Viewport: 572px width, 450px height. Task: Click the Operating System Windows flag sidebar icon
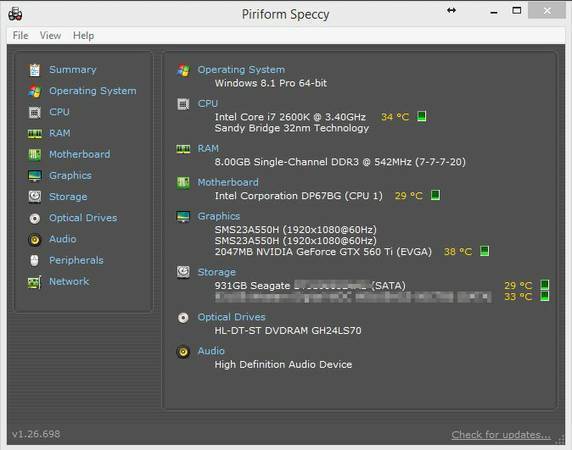tap(35, 91)
